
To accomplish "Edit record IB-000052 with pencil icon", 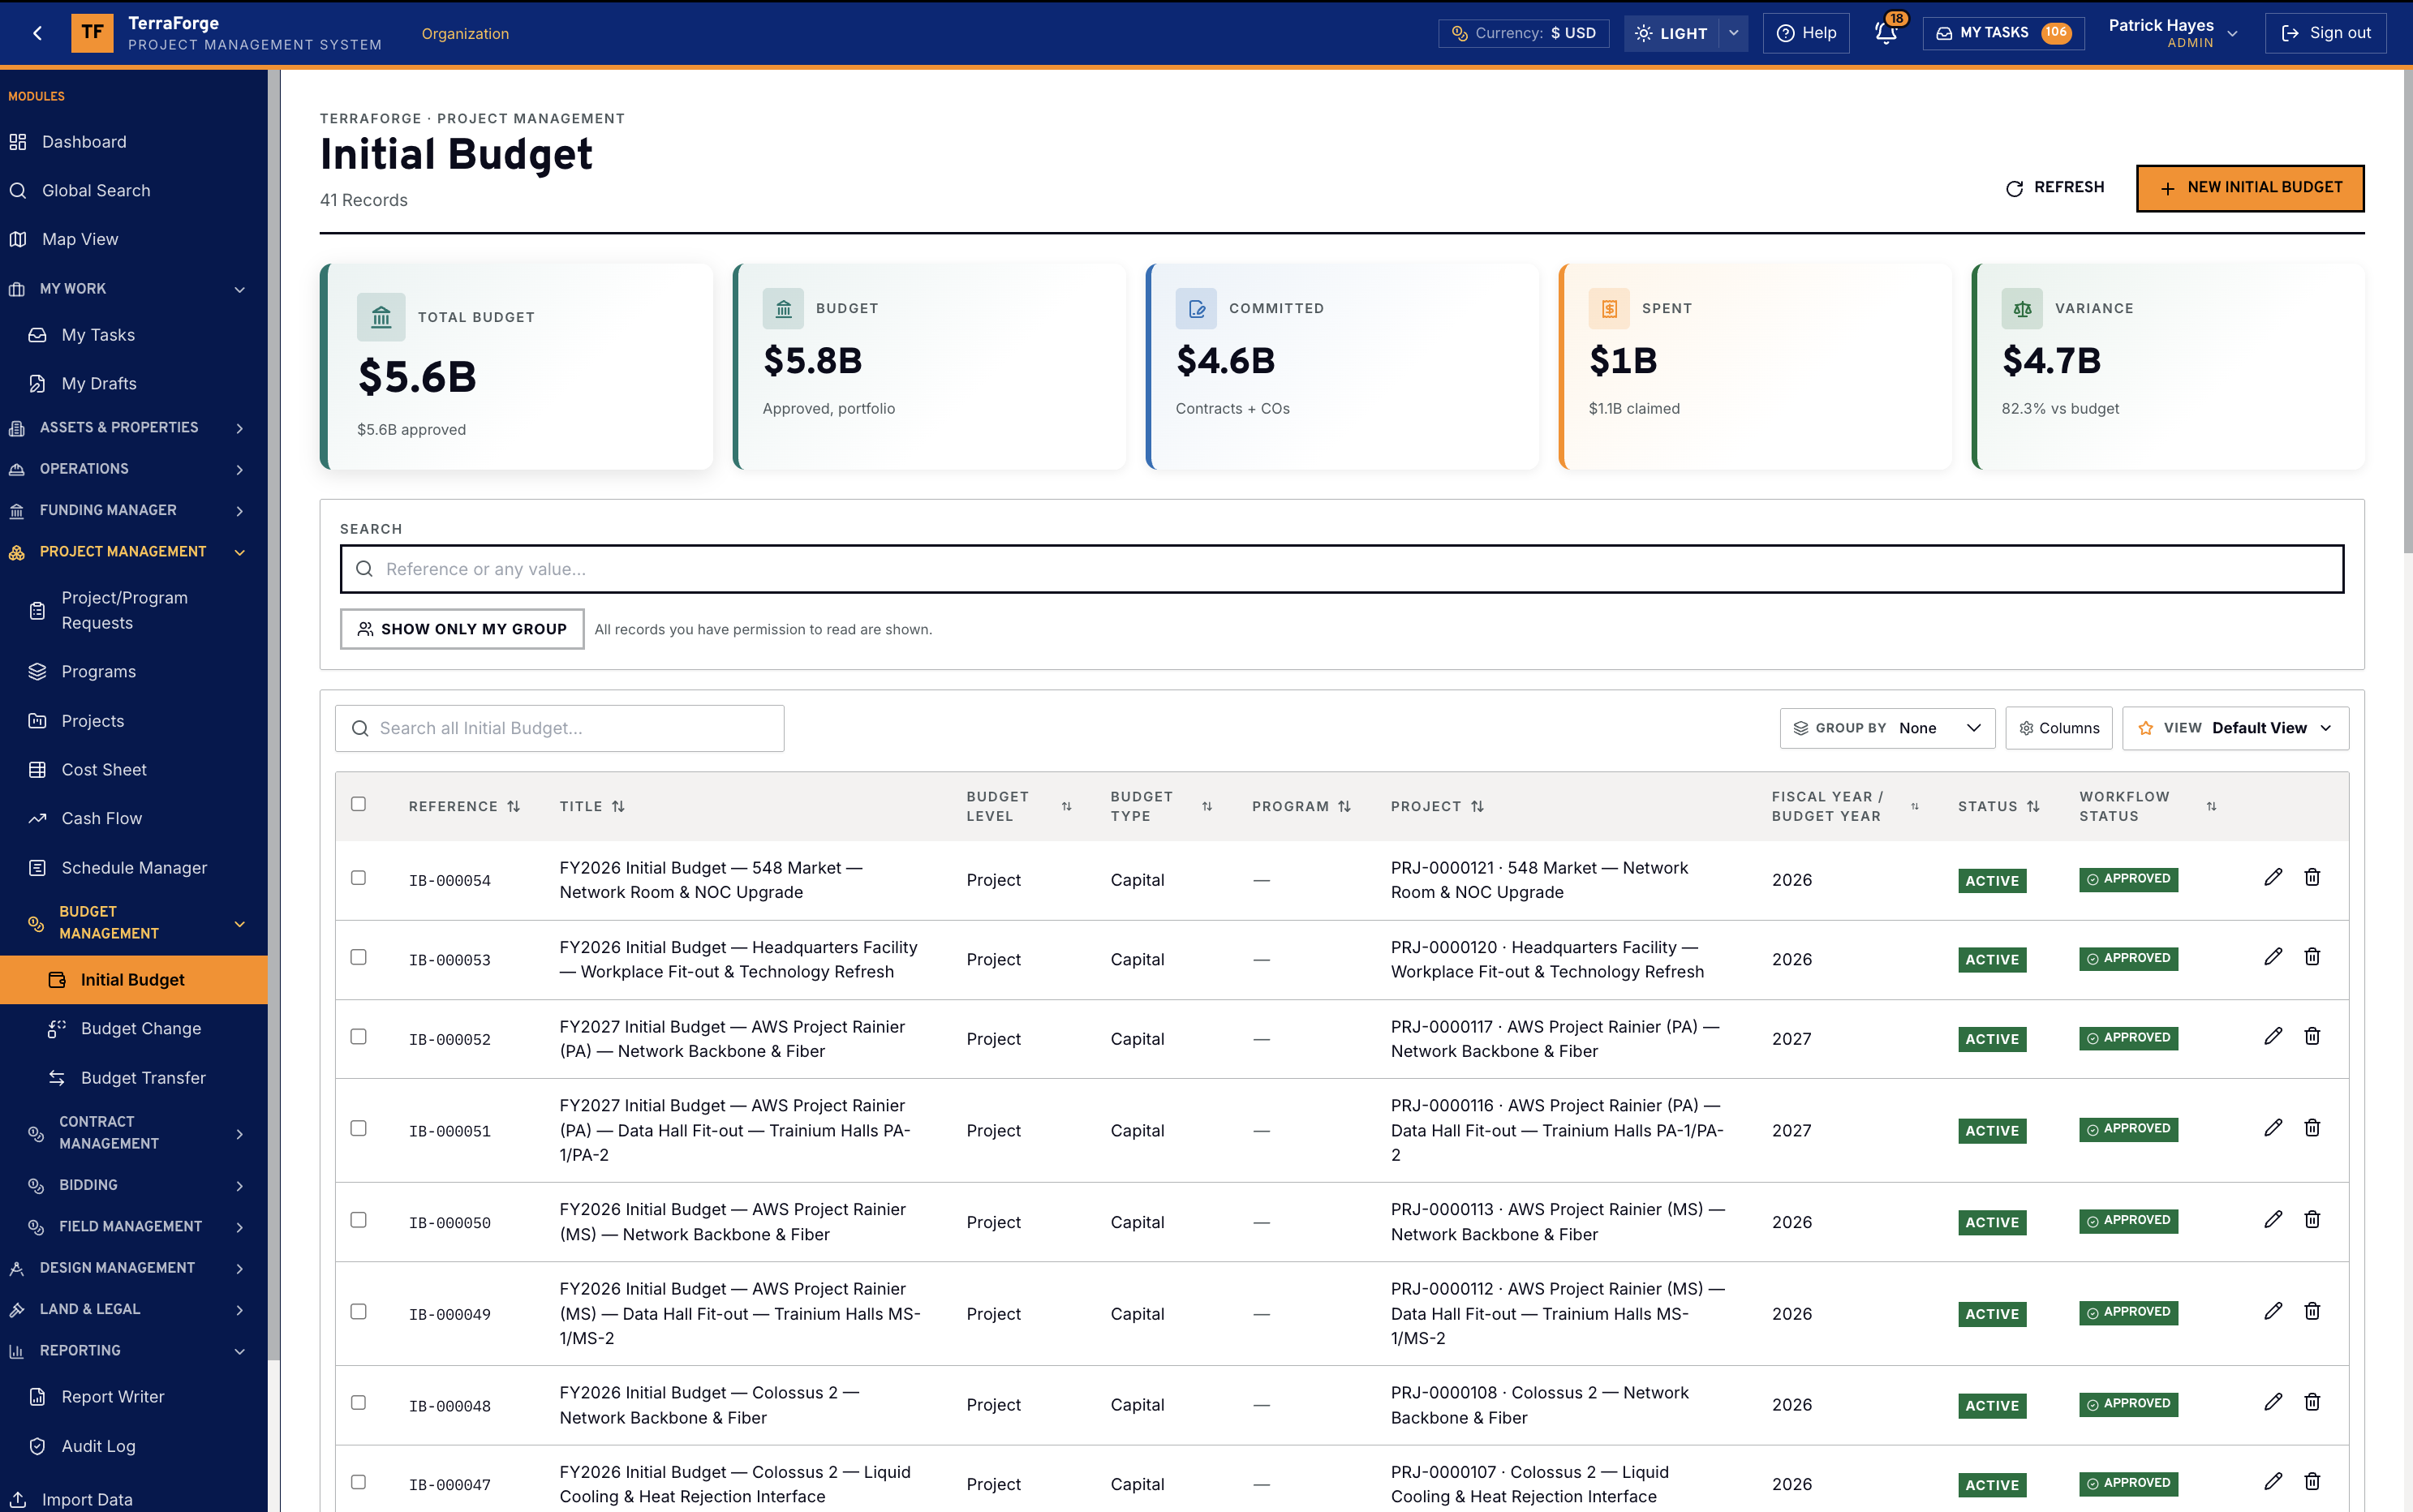I will [x=2273, y=1037].
